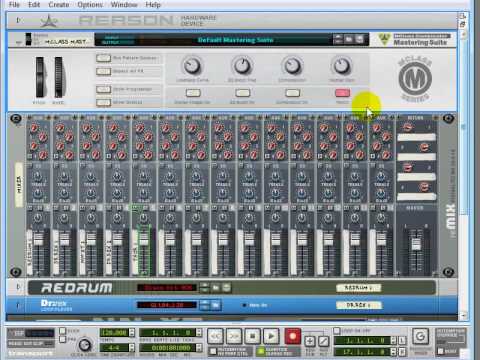Turn aux return 1 knob in mixer master
This screenshot has height=360, width=480.
pos(408,127)
